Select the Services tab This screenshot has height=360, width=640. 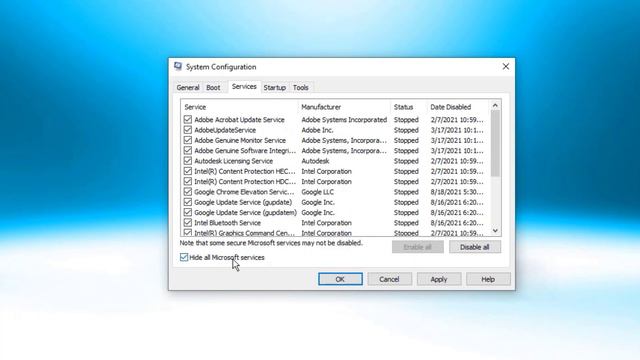(244, 87)
